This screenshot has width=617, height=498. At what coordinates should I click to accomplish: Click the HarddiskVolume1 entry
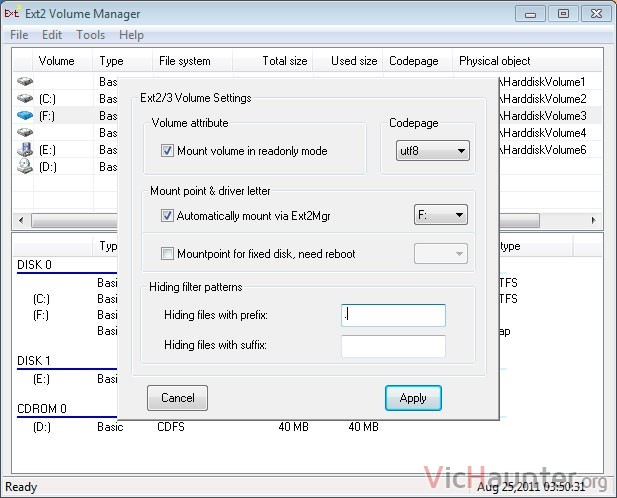coord(543,82)
